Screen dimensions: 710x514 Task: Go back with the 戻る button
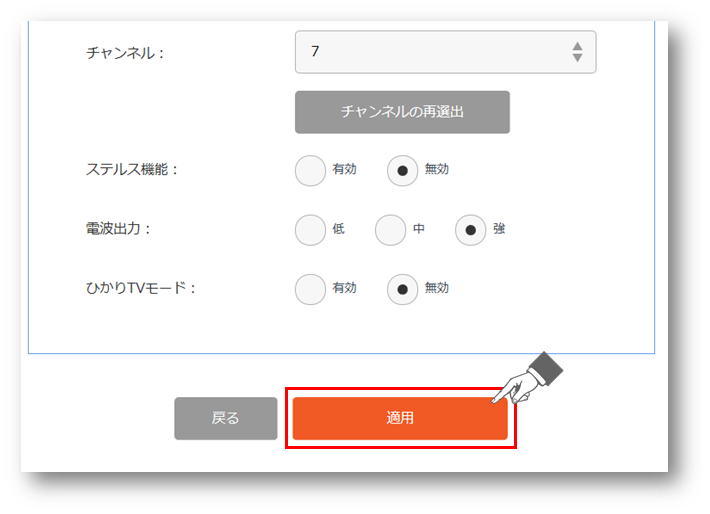(x=225, y=418)
